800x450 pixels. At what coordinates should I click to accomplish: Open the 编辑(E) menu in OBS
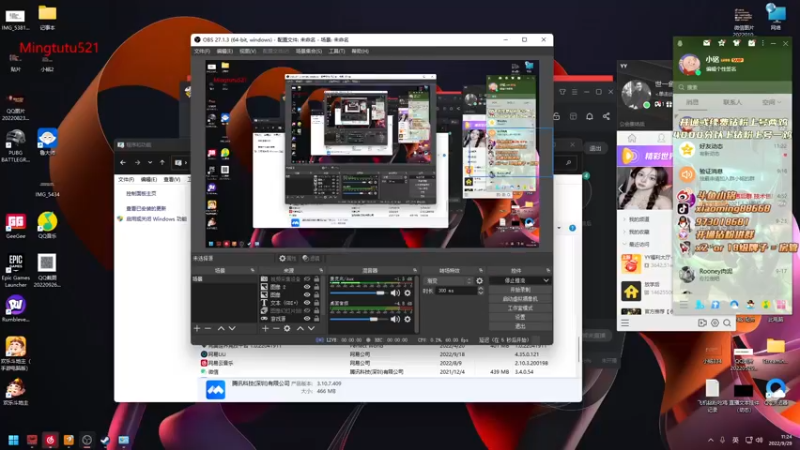(x=224, y=51)
